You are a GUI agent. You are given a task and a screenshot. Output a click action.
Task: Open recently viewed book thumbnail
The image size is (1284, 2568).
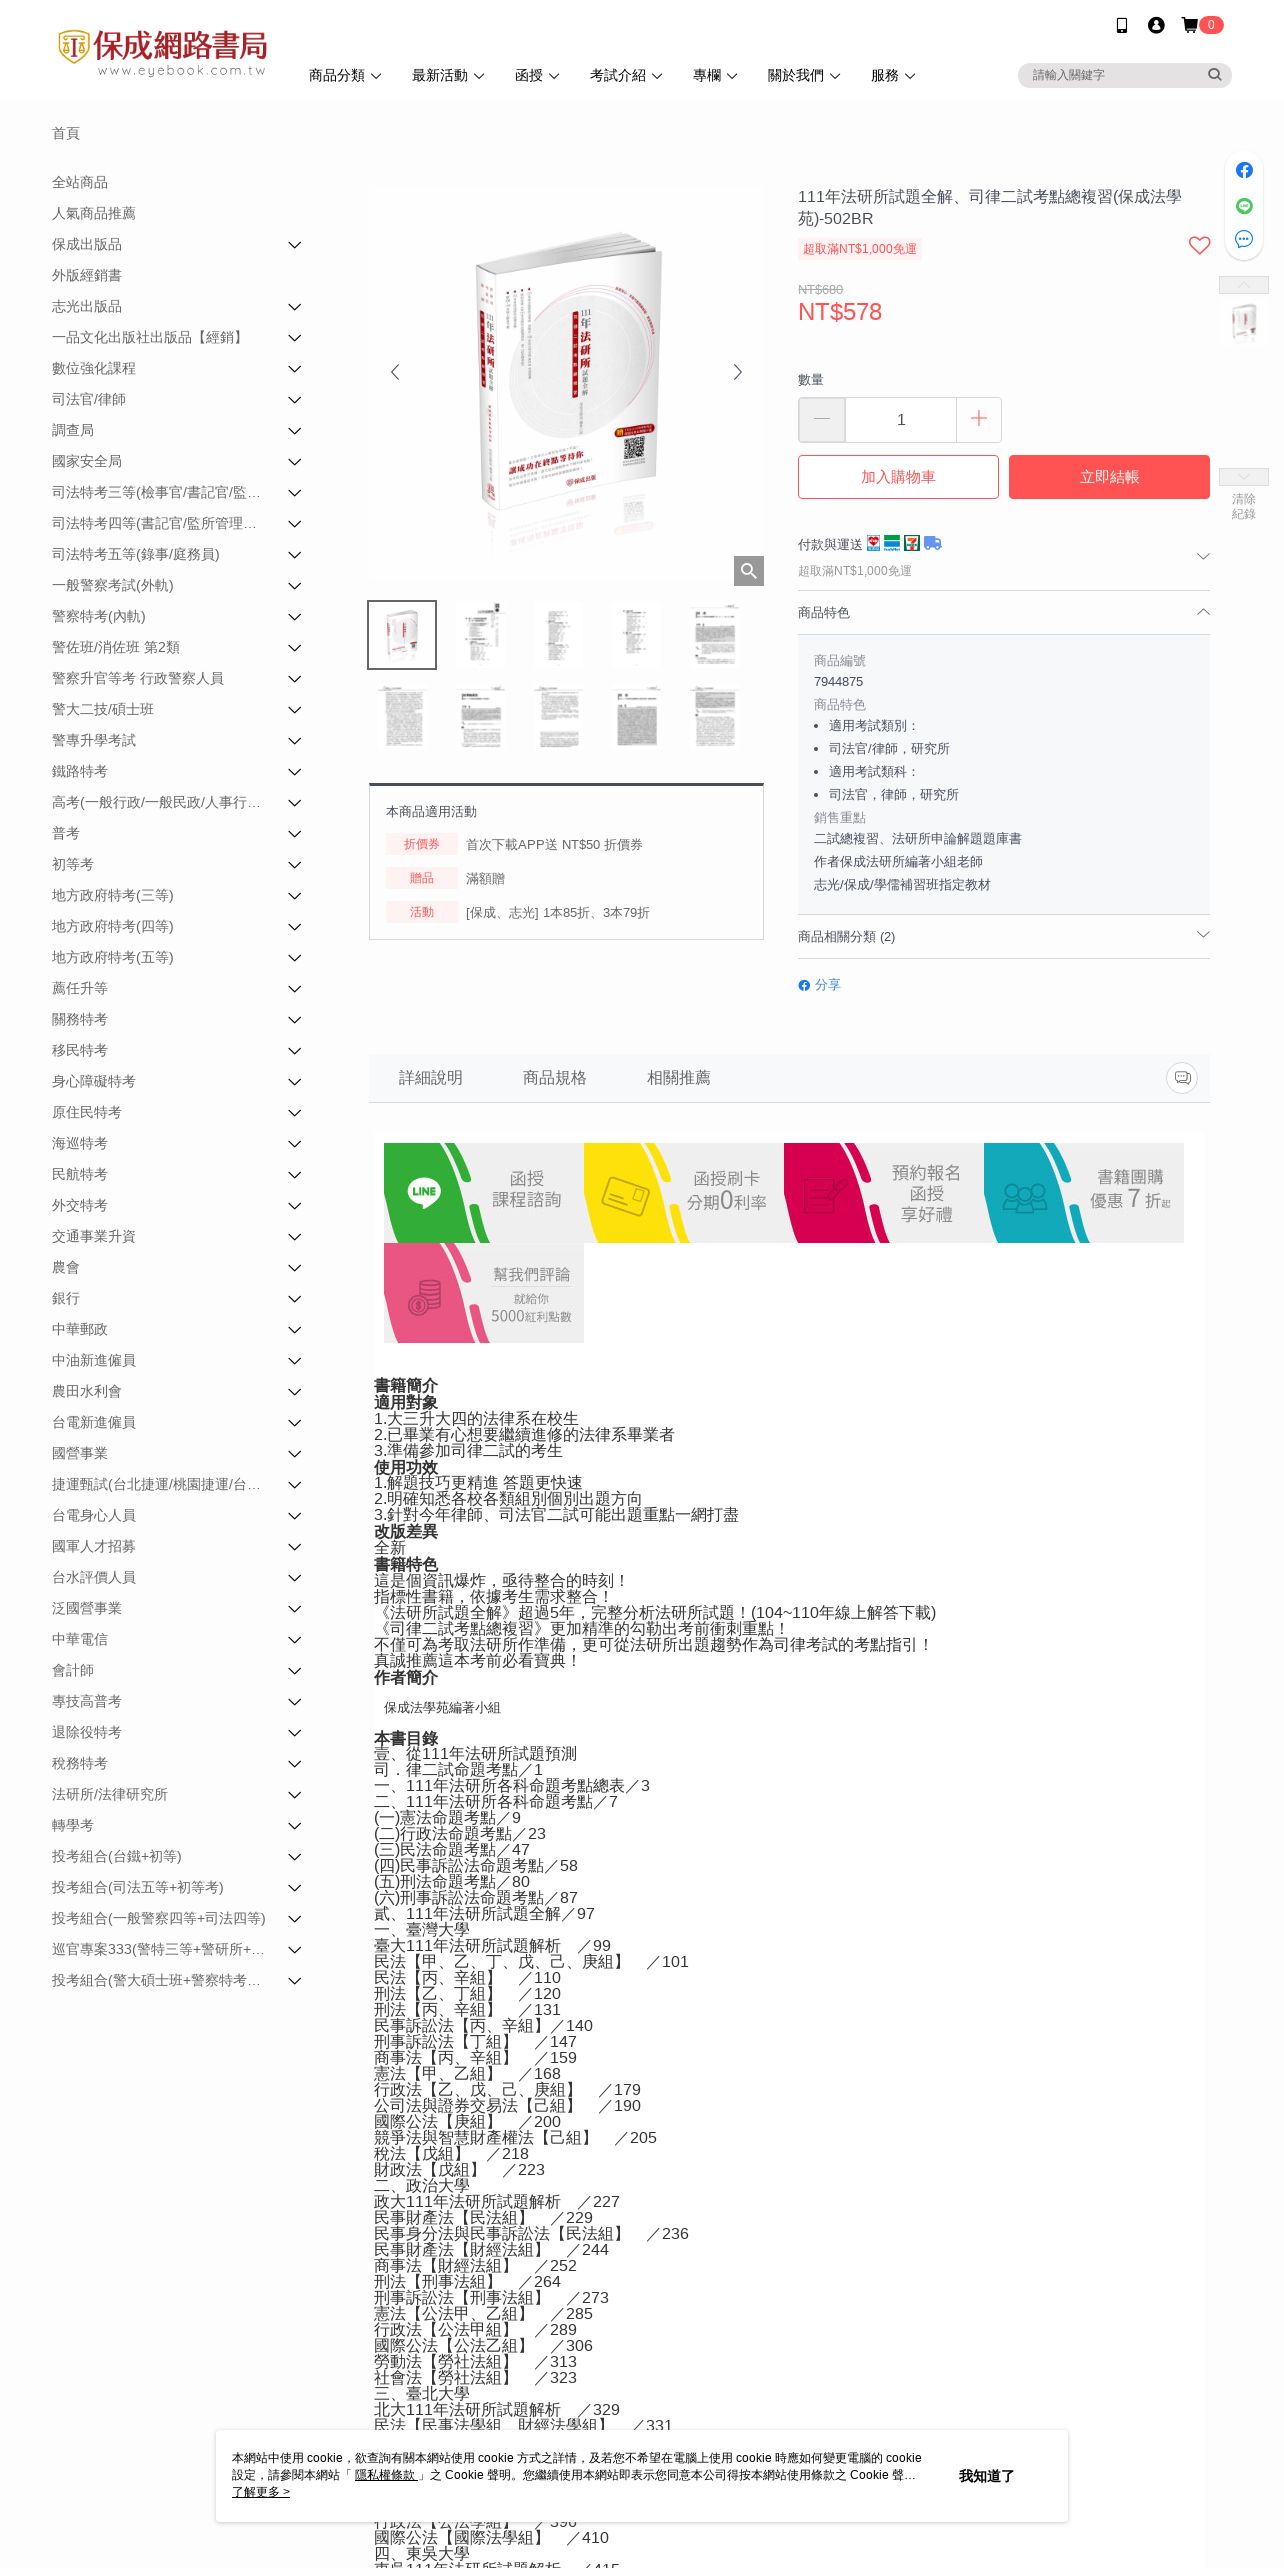(x=1244, y=322)
